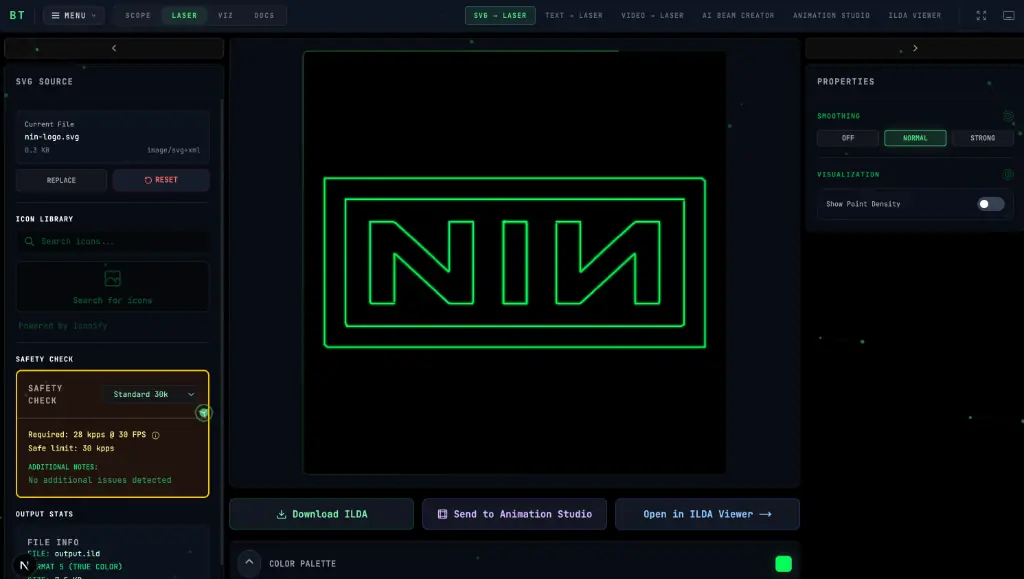The width and height of the screenshot is (1024, 579).
Task: Click the BT logo
Action: click(x=17, y=15)
